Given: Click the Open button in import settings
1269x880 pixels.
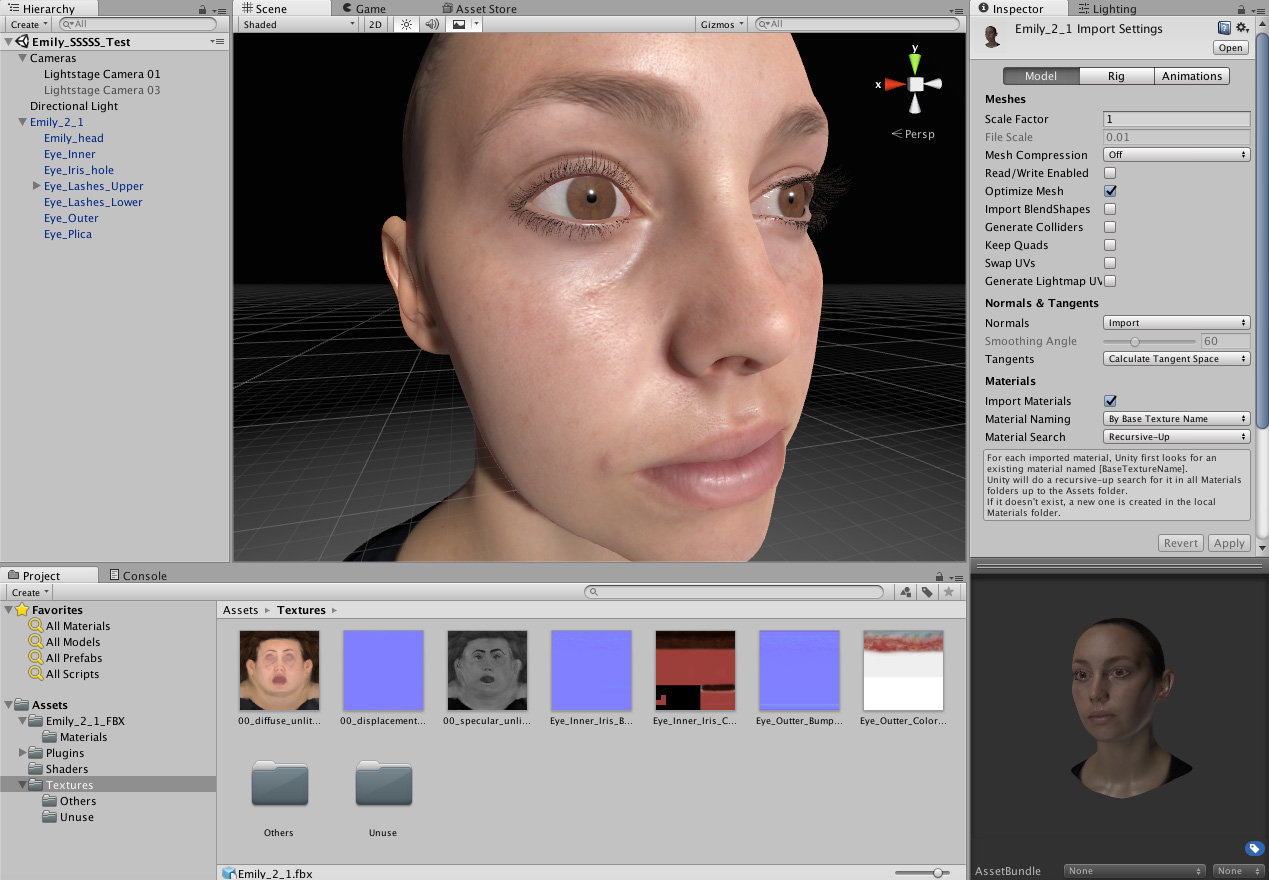Looking at the screenshot, I should (x=1230, y=47).
